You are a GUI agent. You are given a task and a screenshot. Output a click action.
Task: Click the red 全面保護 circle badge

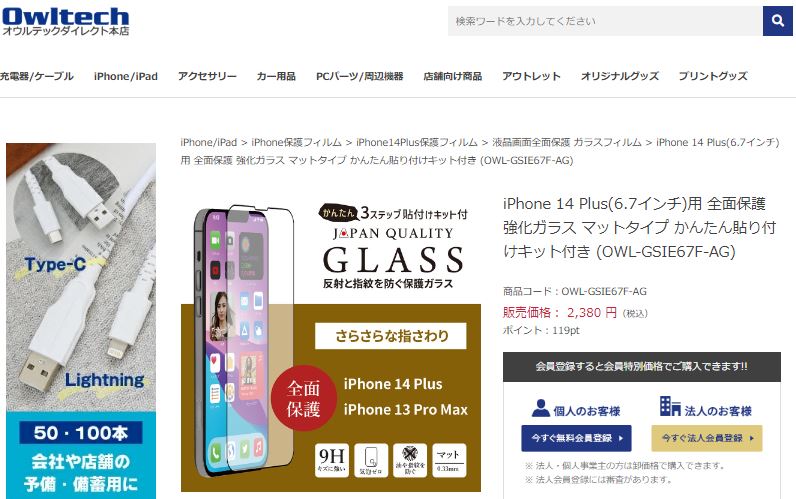[303, 398]
